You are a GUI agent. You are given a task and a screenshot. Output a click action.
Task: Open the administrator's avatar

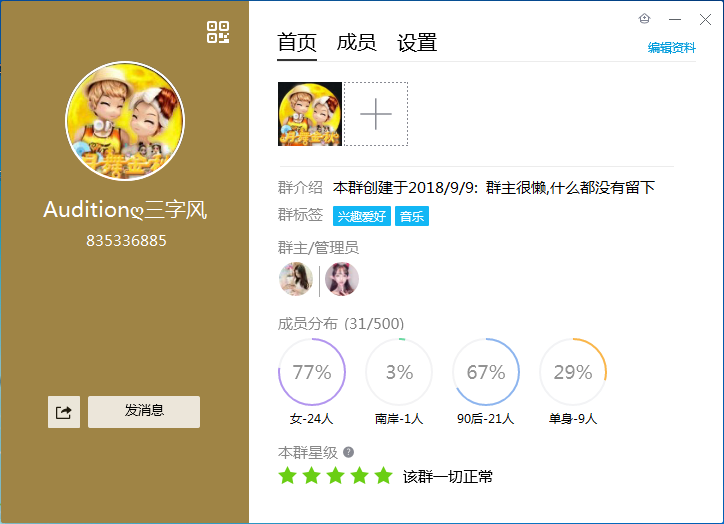[342, 279]
